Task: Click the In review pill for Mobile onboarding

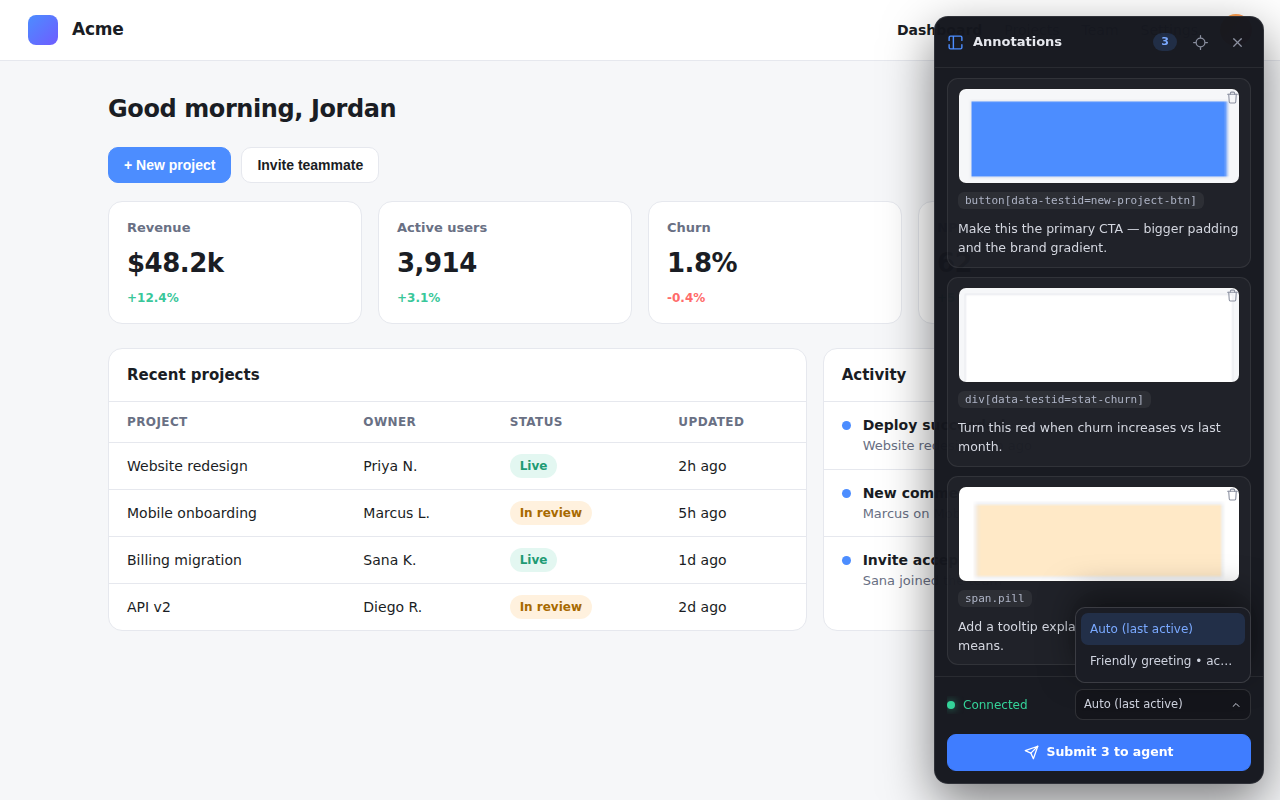Action: (x=551, y=513)
